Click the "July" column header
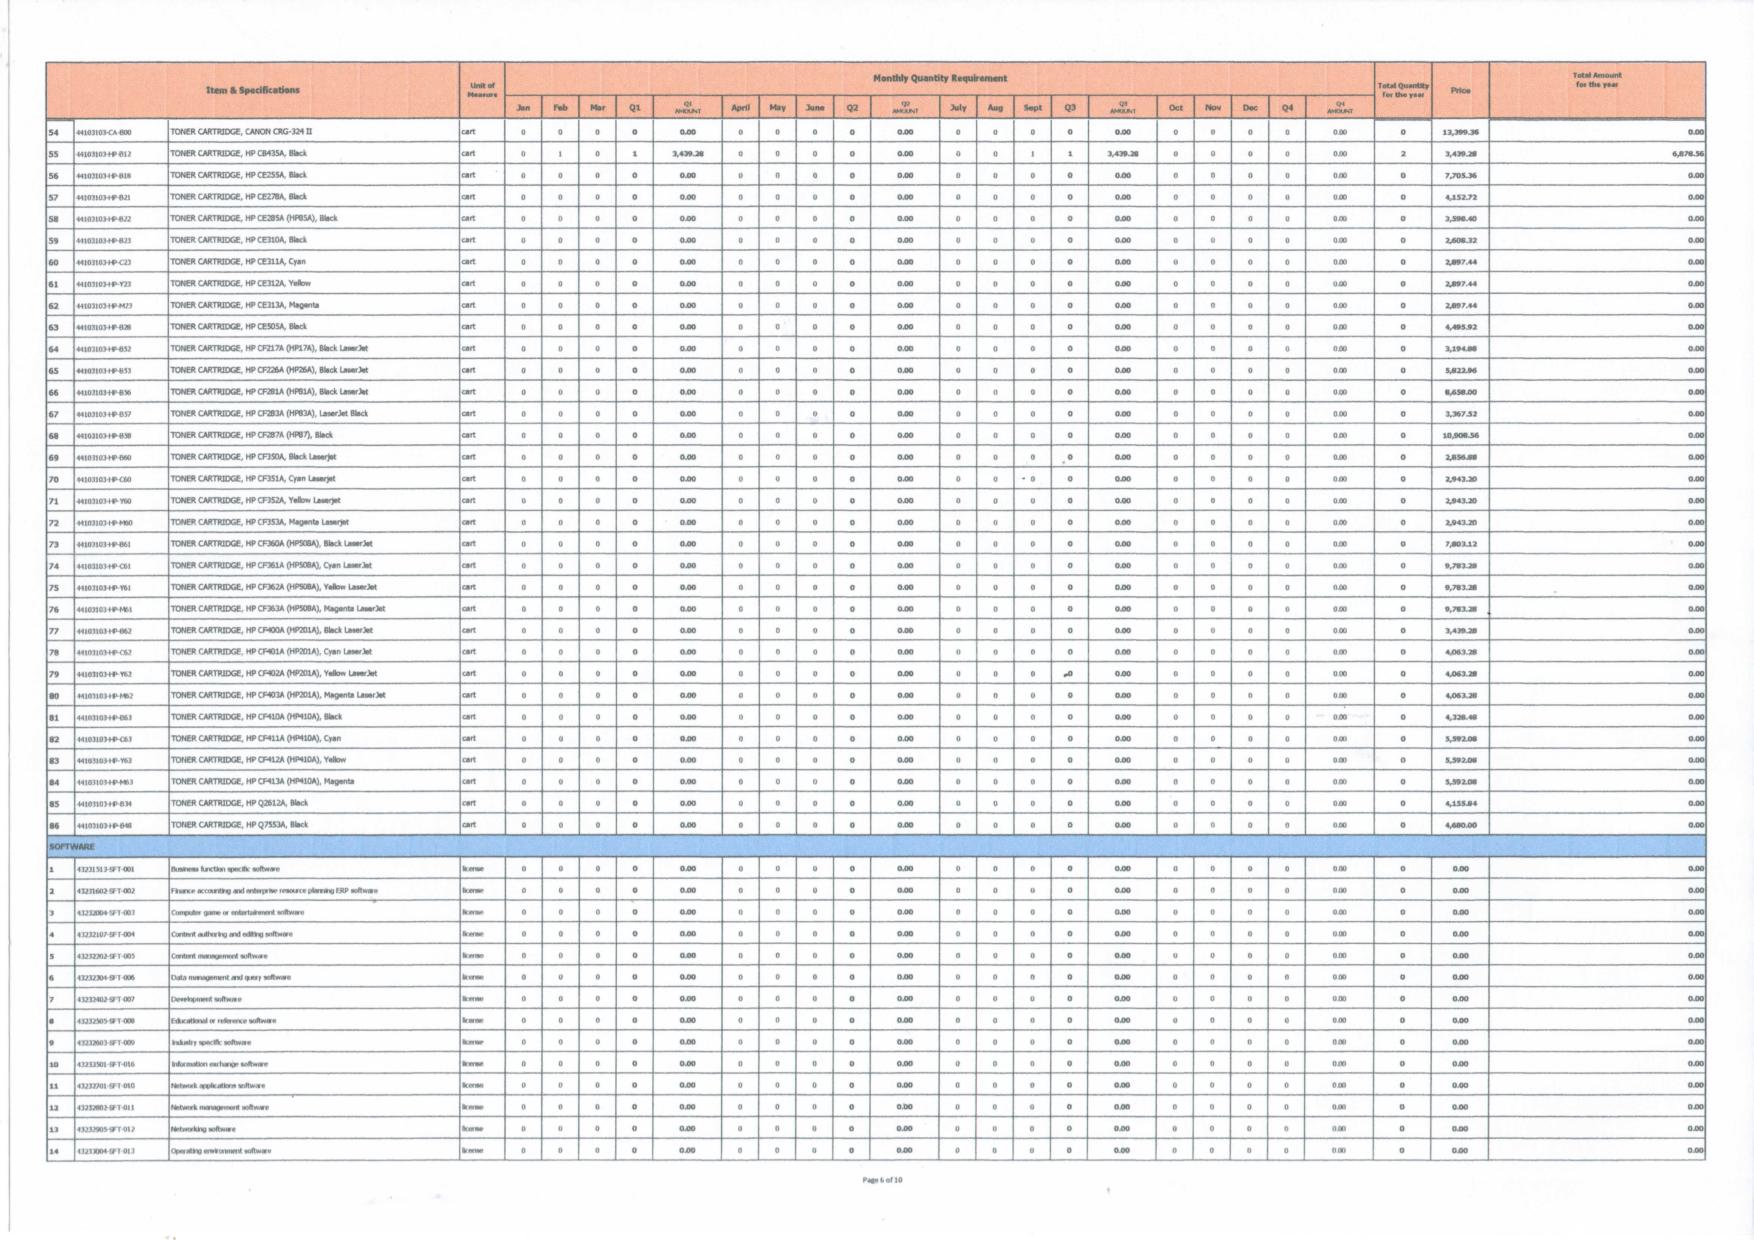This screenshot has width=1754, height=1240. tap(958, 107)
